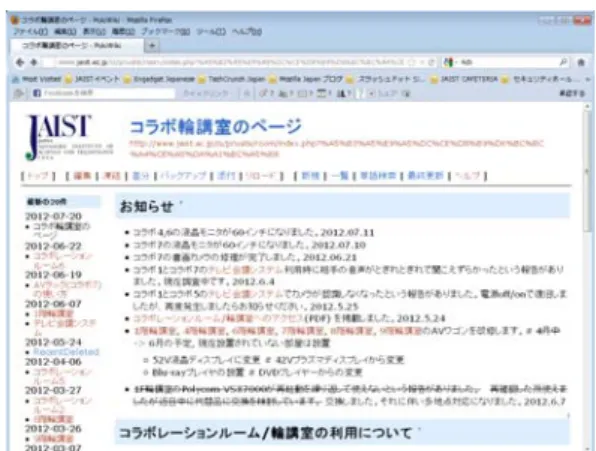596x451 pixels.
Task: Open 1階輪講室 link under 2012-06-07
Action: coord(53,314)
